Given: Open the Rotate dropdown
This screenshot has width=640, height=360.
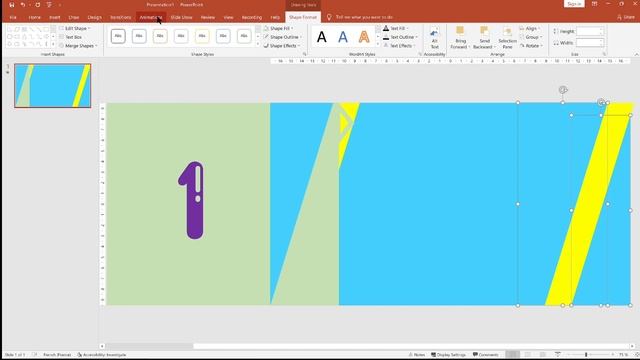Looking at the screenshot, I should pyautogui.click(x=531, y=46).
